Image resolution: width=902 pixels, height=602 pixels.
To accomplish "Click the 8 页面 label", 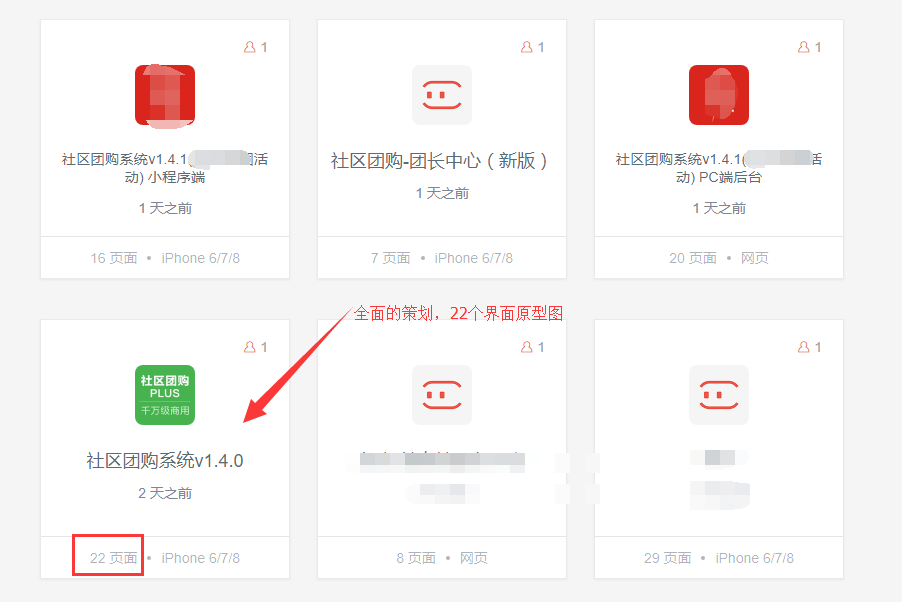I will pyautogui.click(x=416, y=558).
